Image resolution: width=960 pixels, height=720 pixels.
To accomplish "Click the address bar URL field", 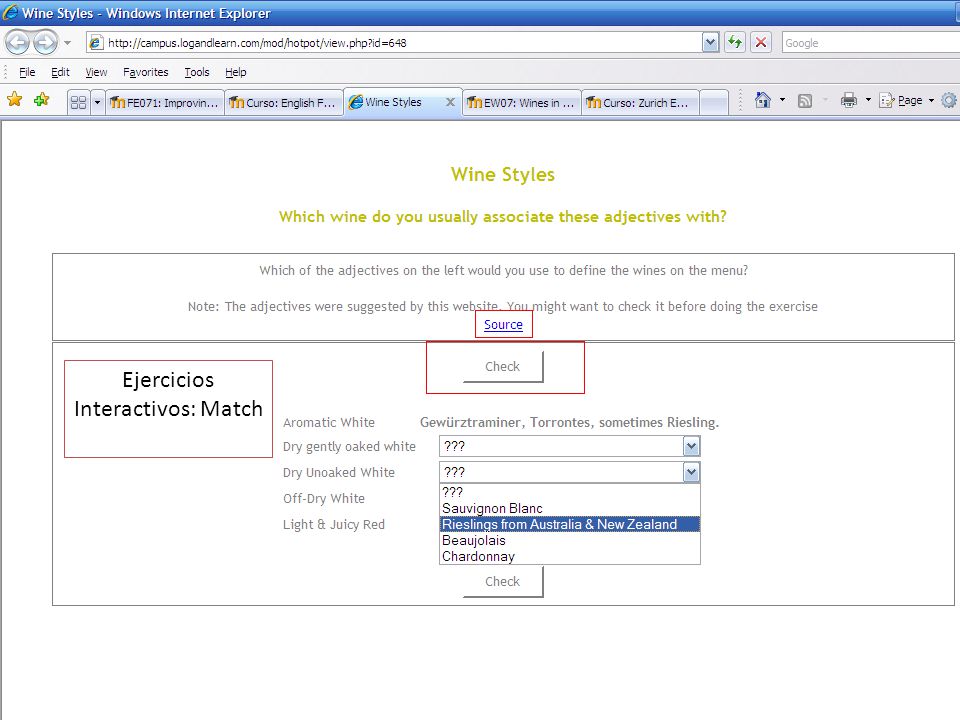I will 393,43.
